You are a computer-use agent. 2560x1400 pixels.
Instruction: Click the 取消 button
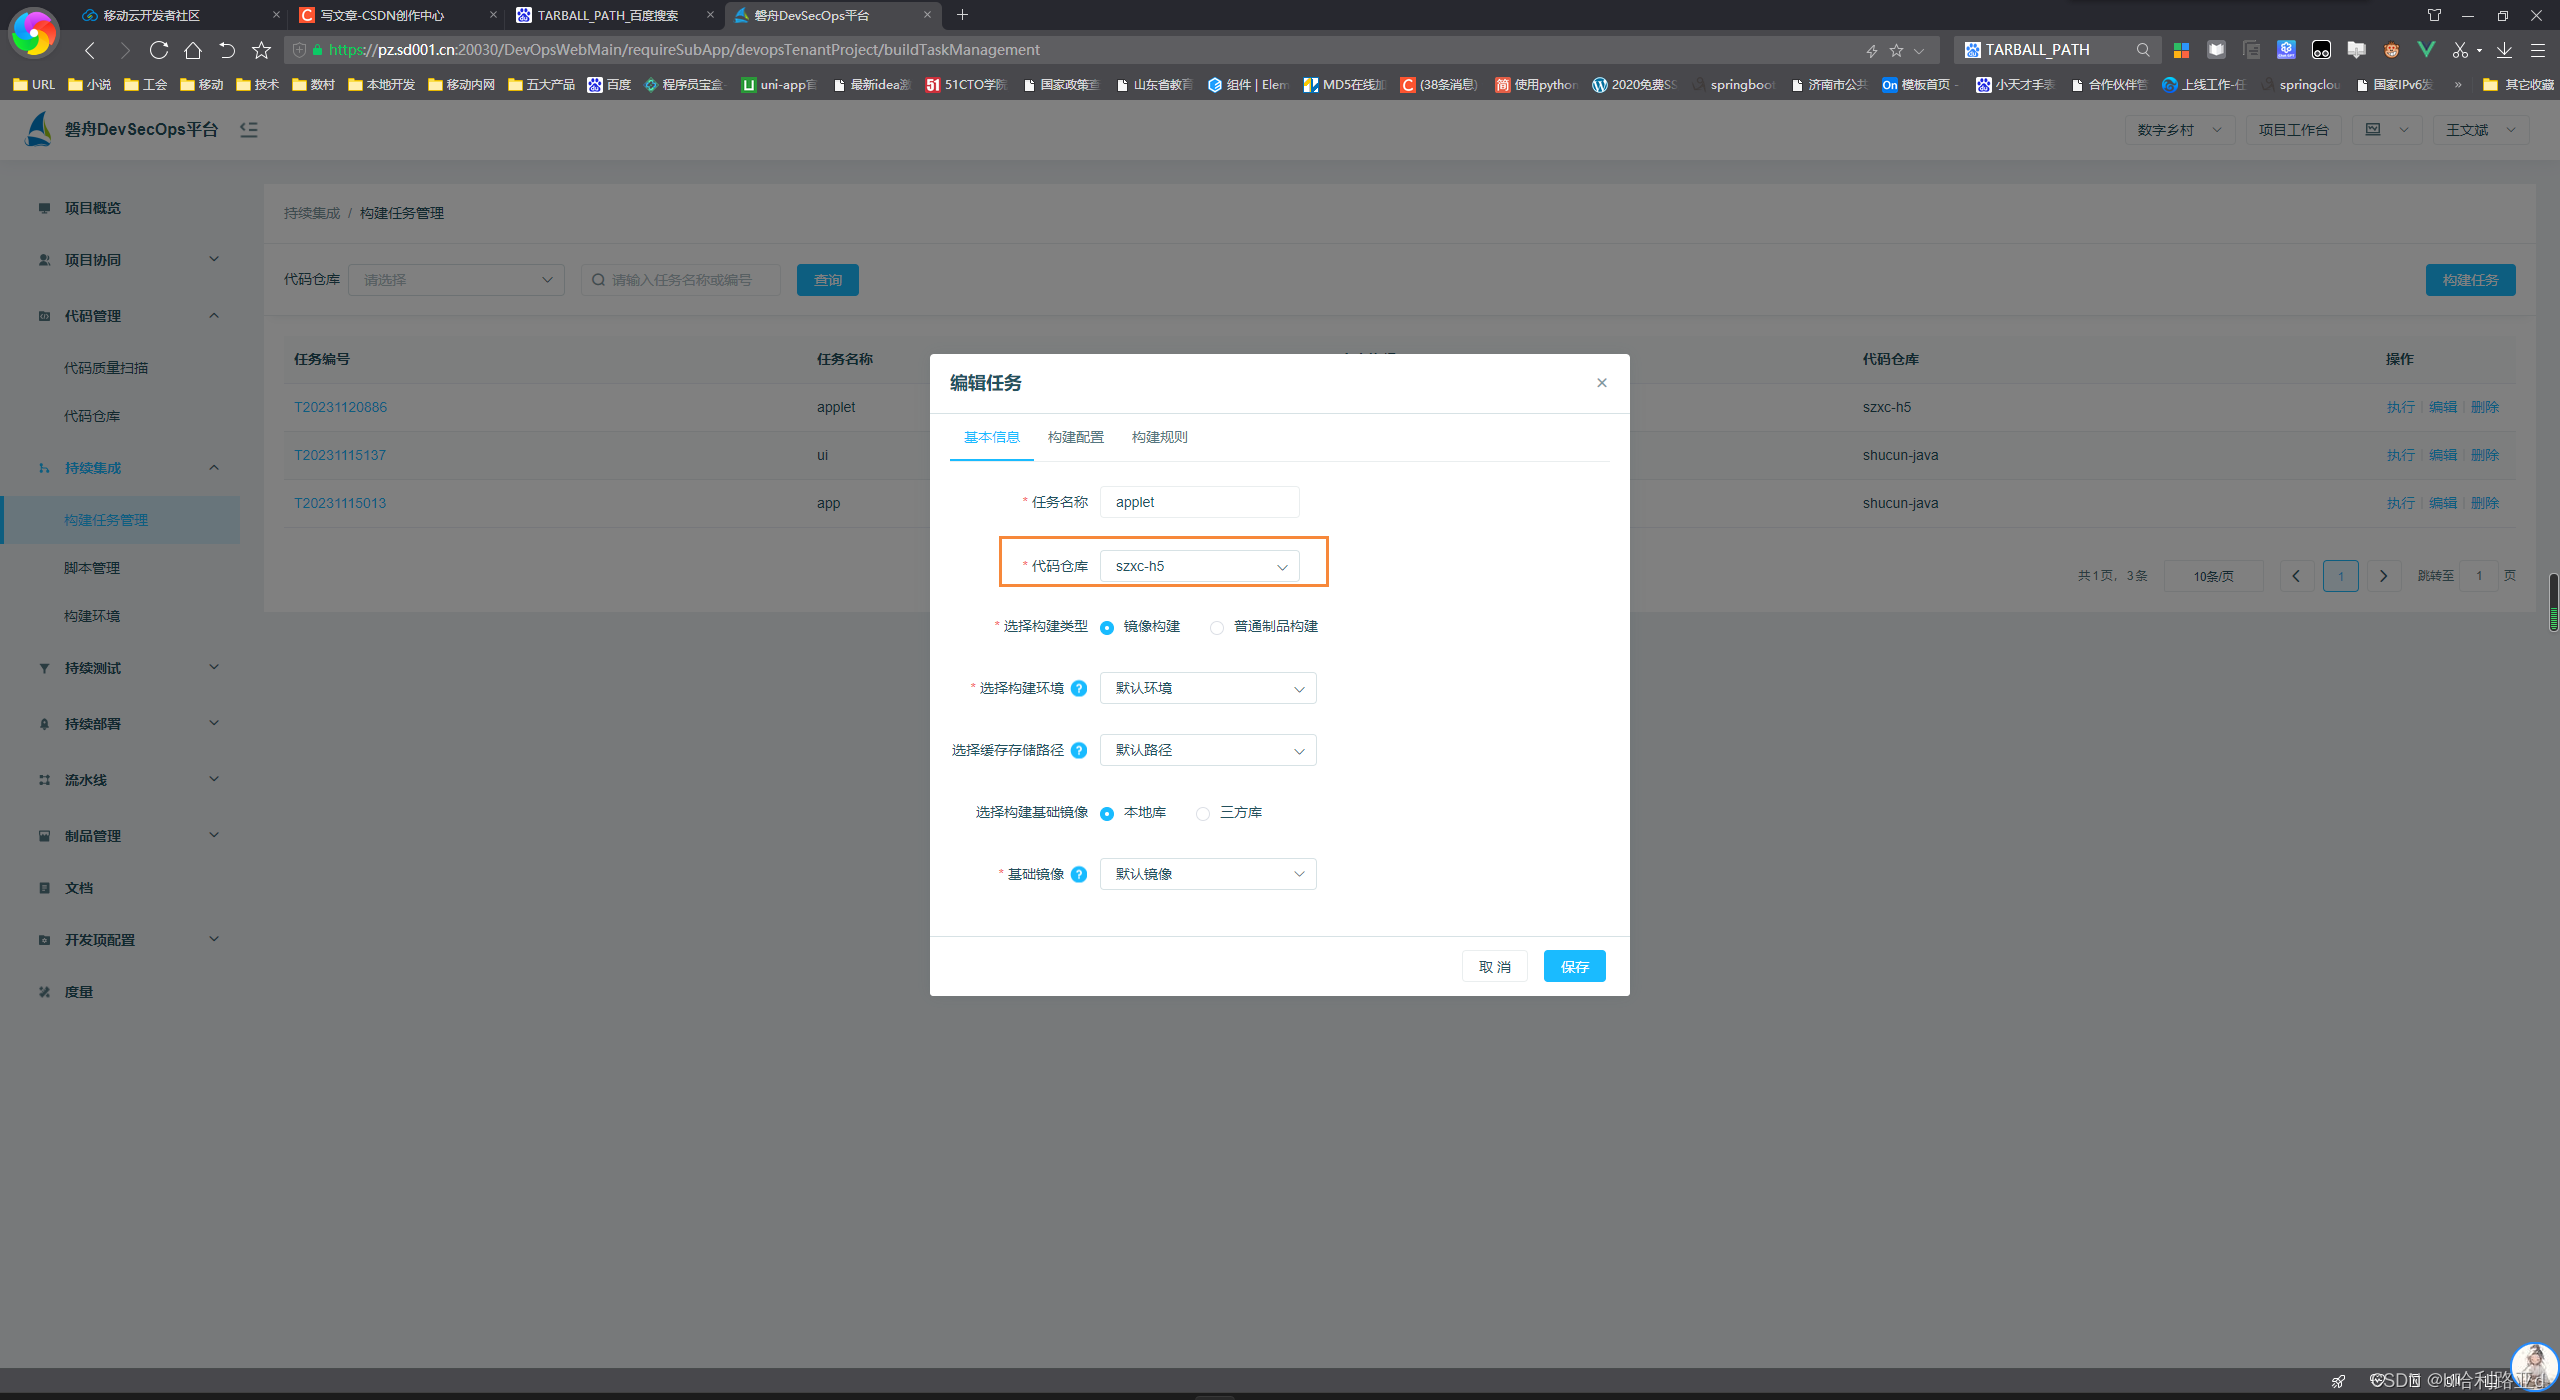click(1495, 966)
